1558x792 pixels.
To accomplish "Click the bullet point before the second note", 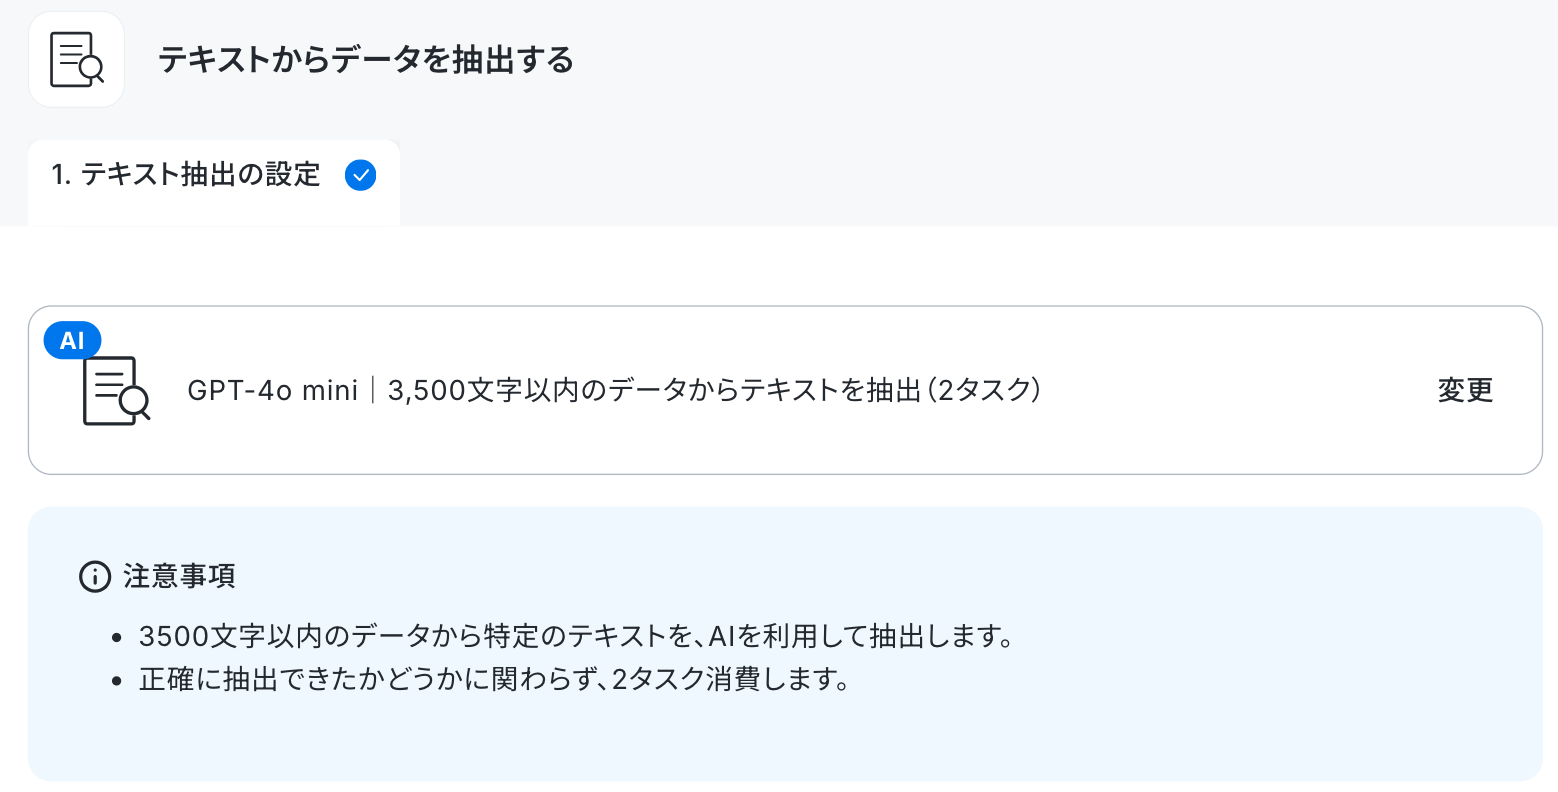I will [x=117, y=682].
